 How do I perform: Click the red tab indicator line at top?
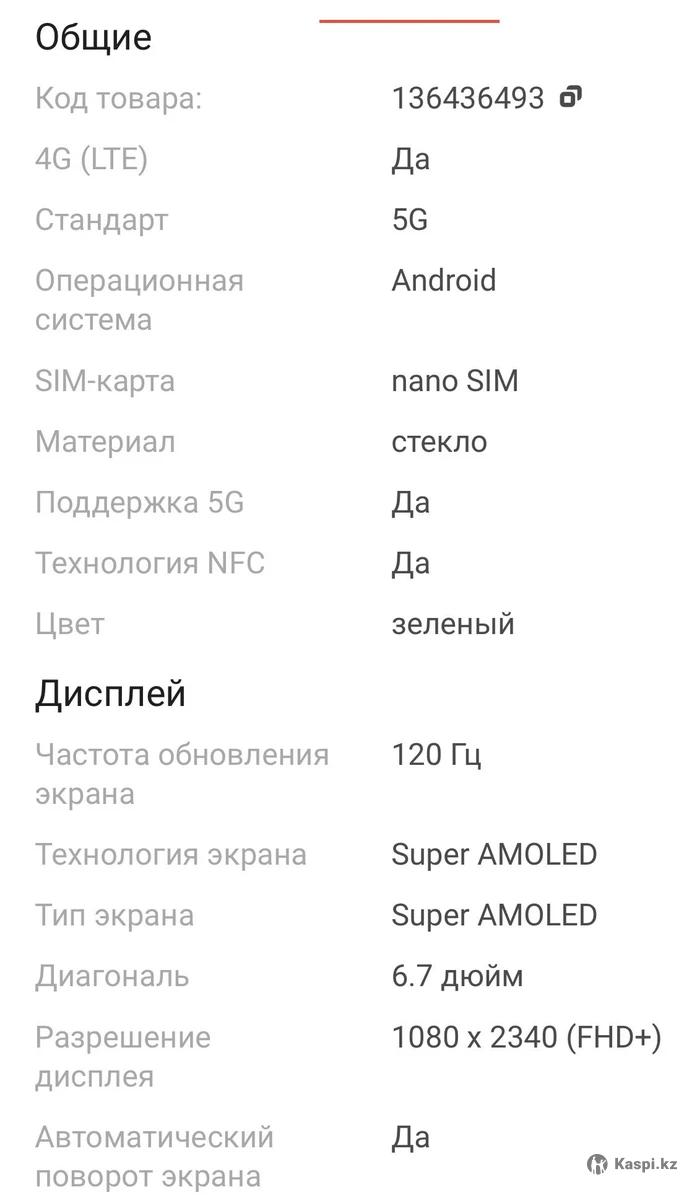click(409, 20)
